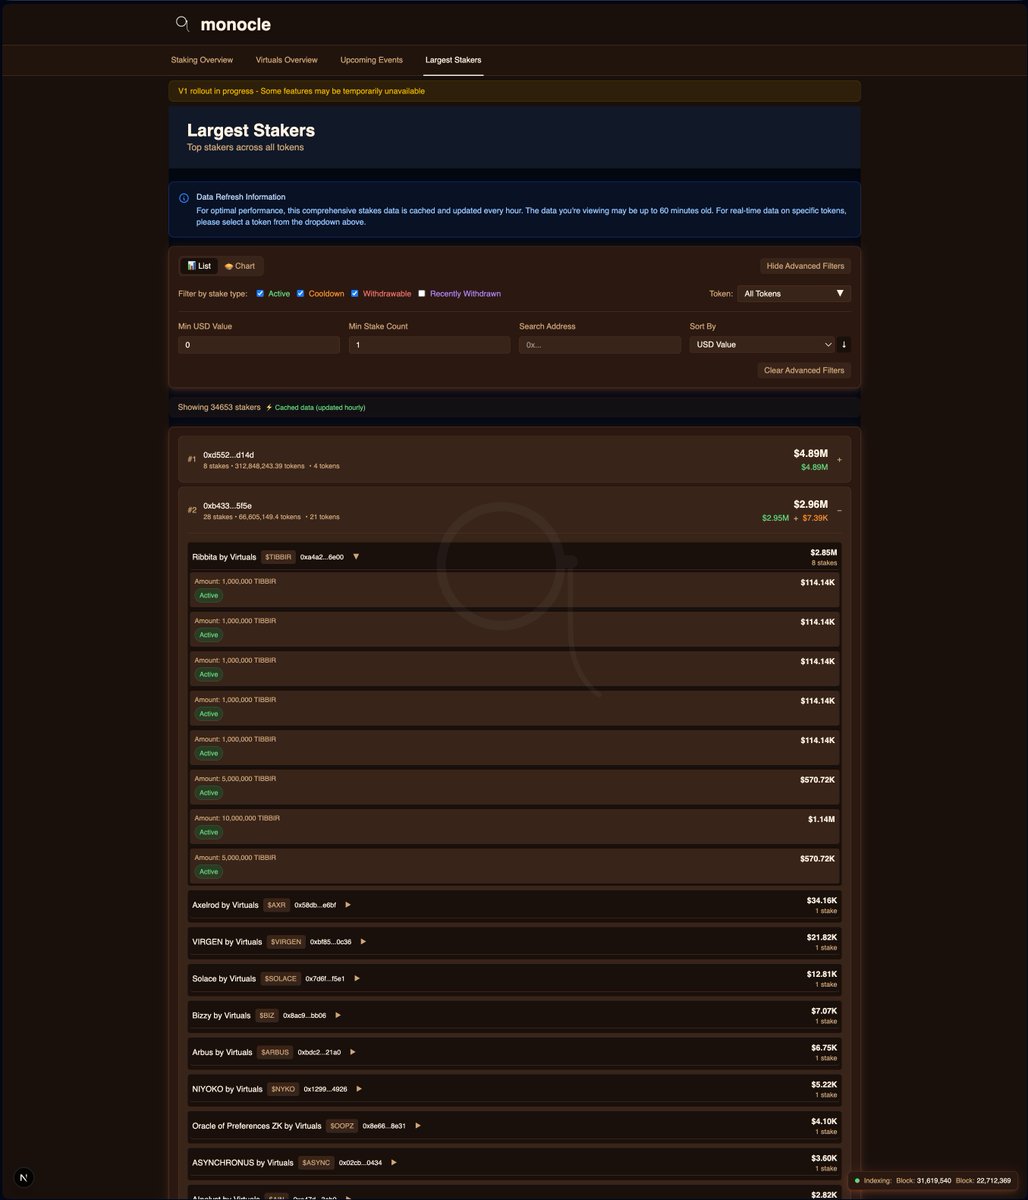The width and height of the screenshot is (1028, 1200).
Task: Expand the NIYOKO by Virtuals row
Action: (x=359, y=1089)
